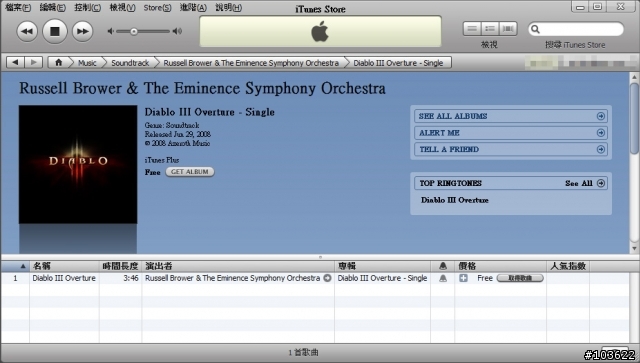Mute using the low-volume speaker icon

pyautogui.click(x=110, y=31)
